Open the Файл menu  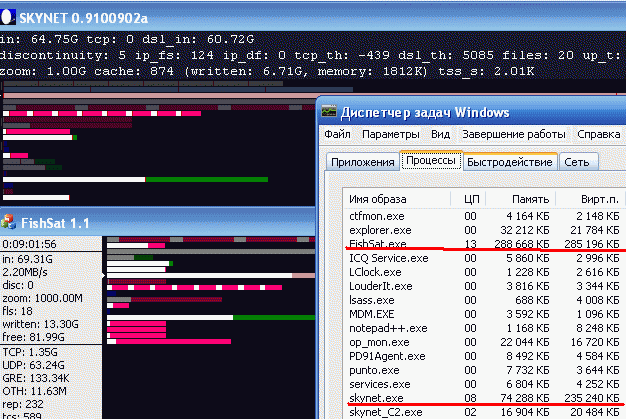(337, 134)
